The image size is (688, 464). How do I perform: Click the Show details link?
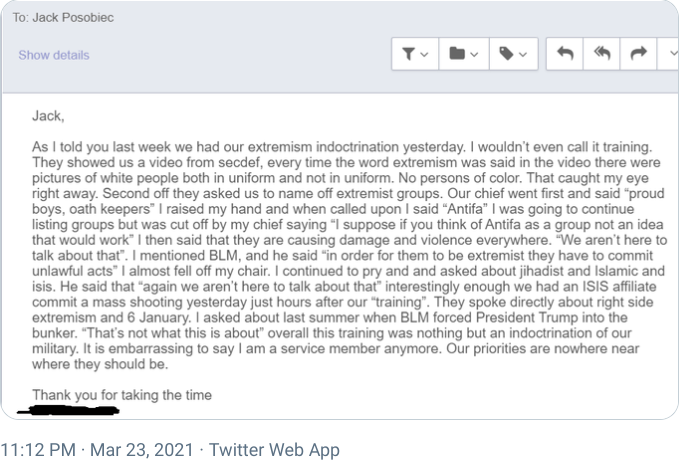pyautogui.click(x=54, y=55)
